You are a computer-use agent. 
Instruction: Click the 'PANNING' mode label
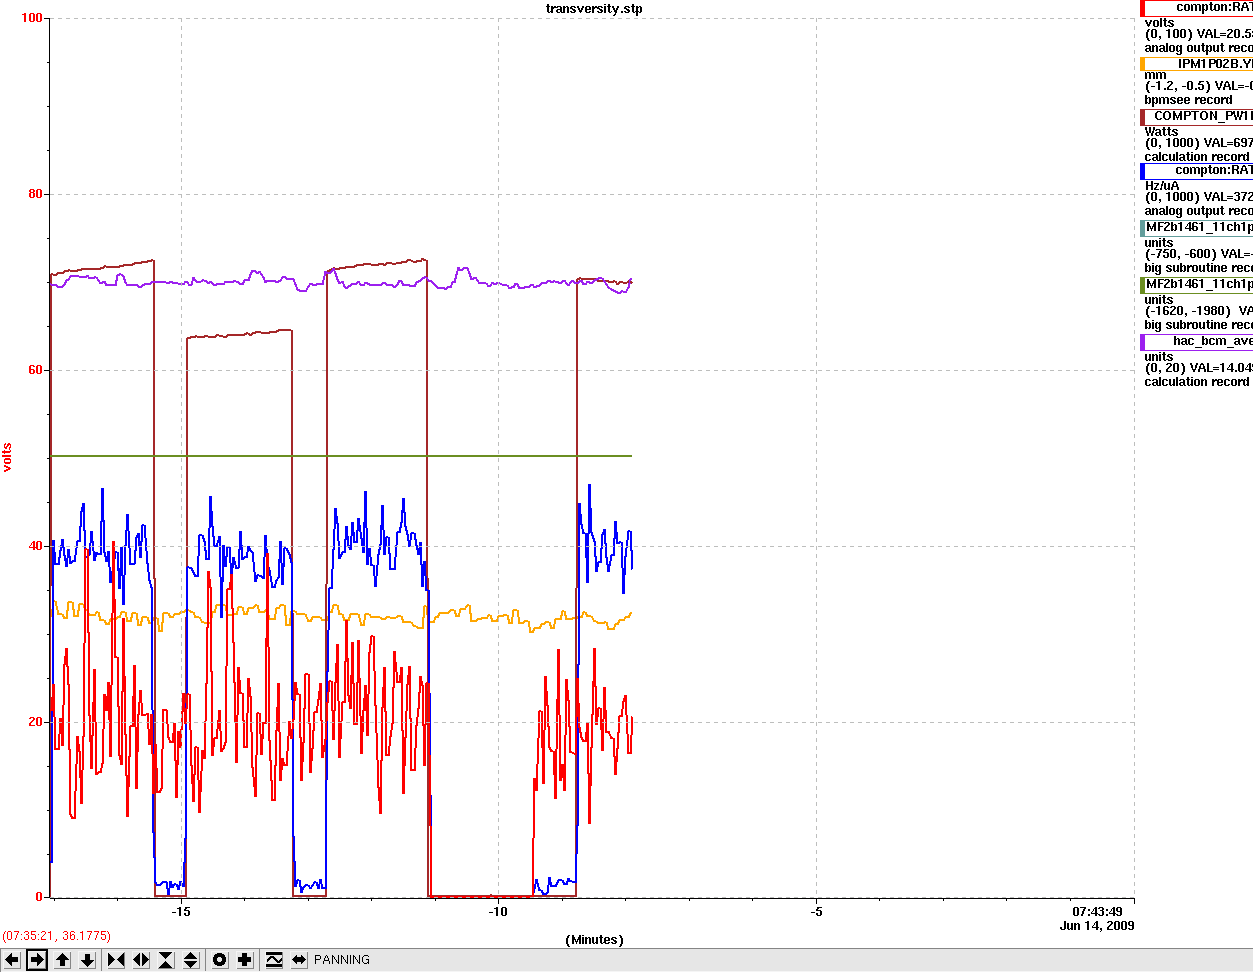pos(342,960)
